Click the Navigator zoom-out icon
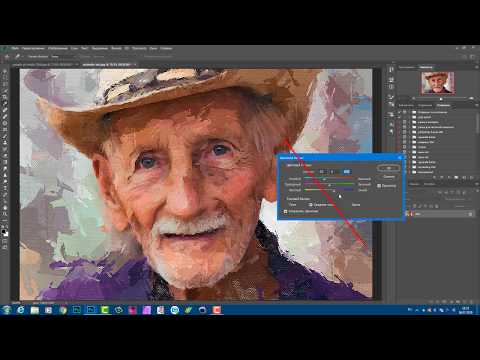The height and width of the screenshot is (360, 480). tap(414, 99)
